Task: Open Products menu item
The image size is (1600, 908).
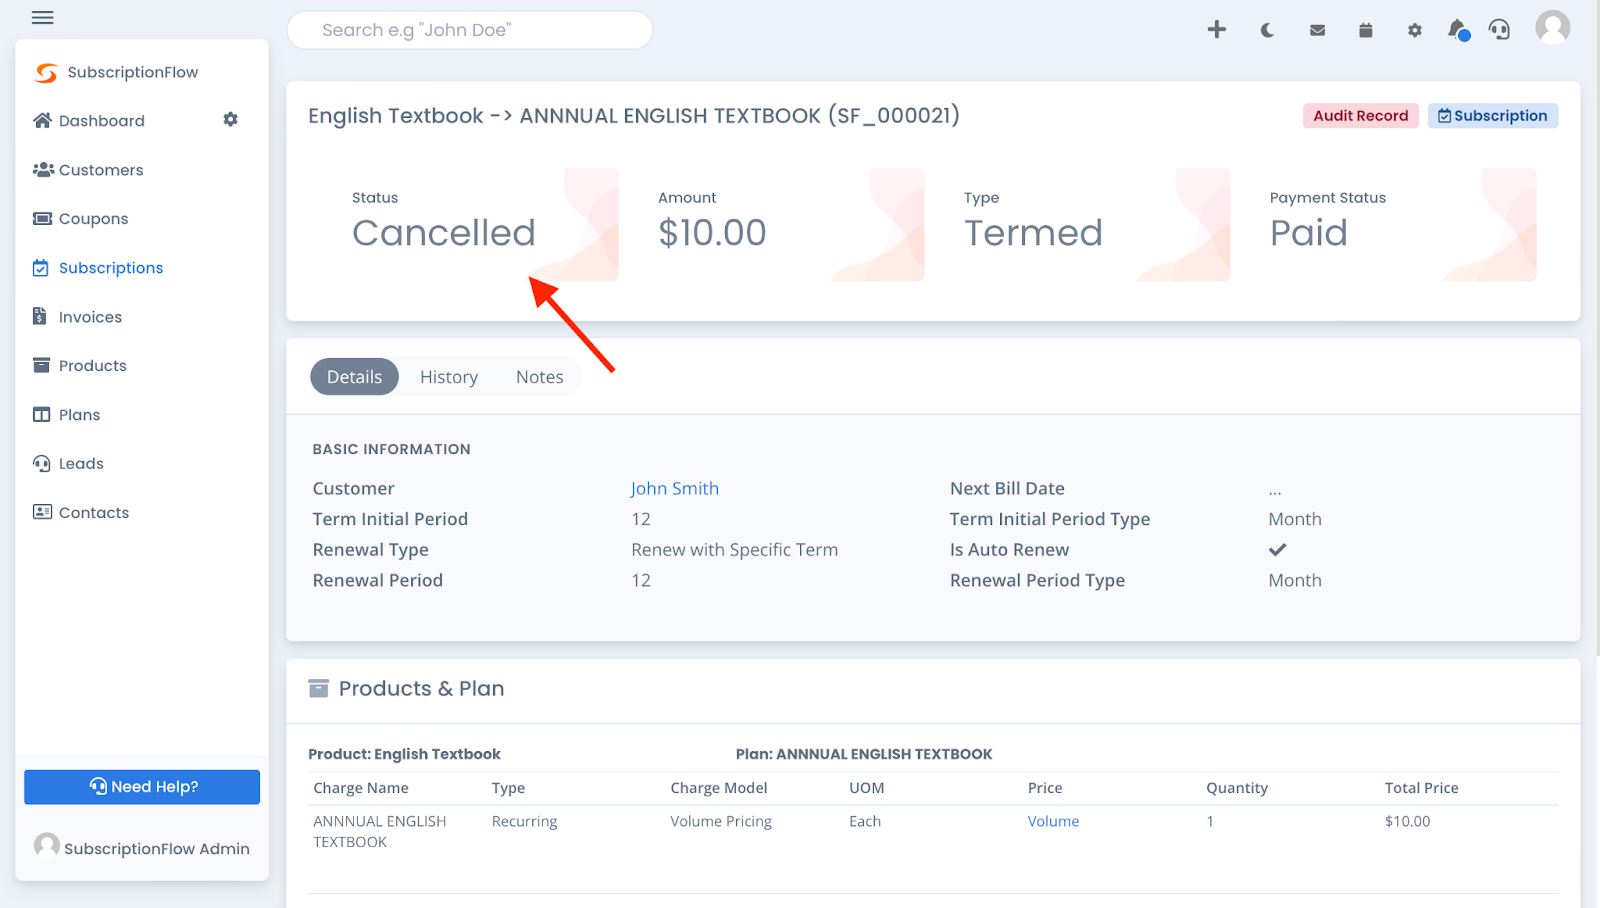Action: pos(93,366)
